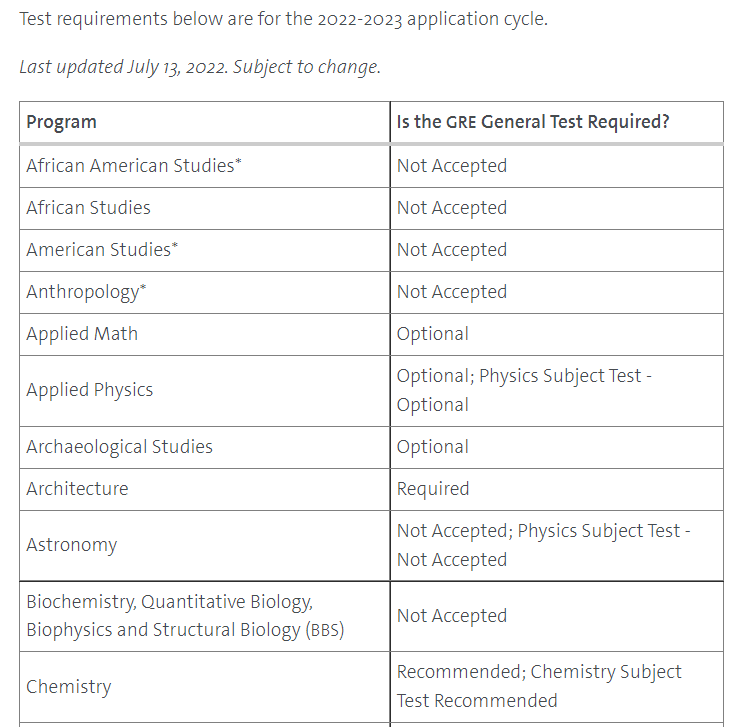This screenshot has height=727, width=745.
Task: Click the Archaeological Studies program cell
Action: click(119, 447)
